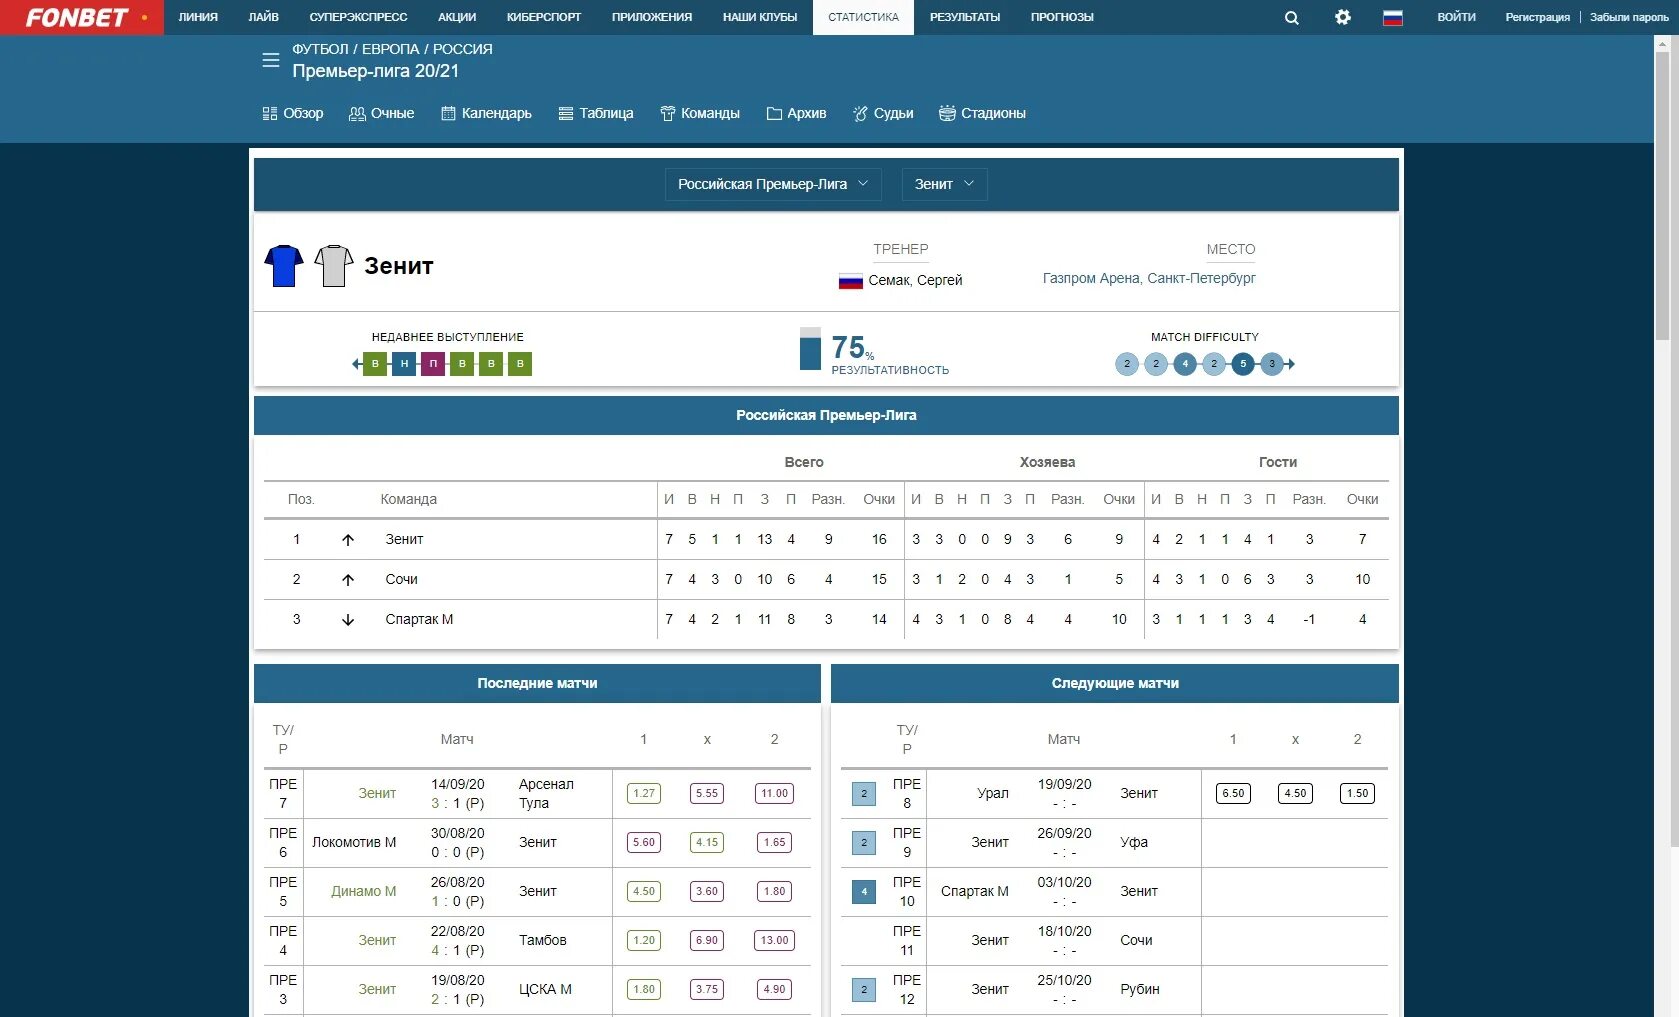Click odds 1.27 for Зенит–Арсенал Тула
The height and width of the screenshot is (1017, 1679).
click(644, 794)
